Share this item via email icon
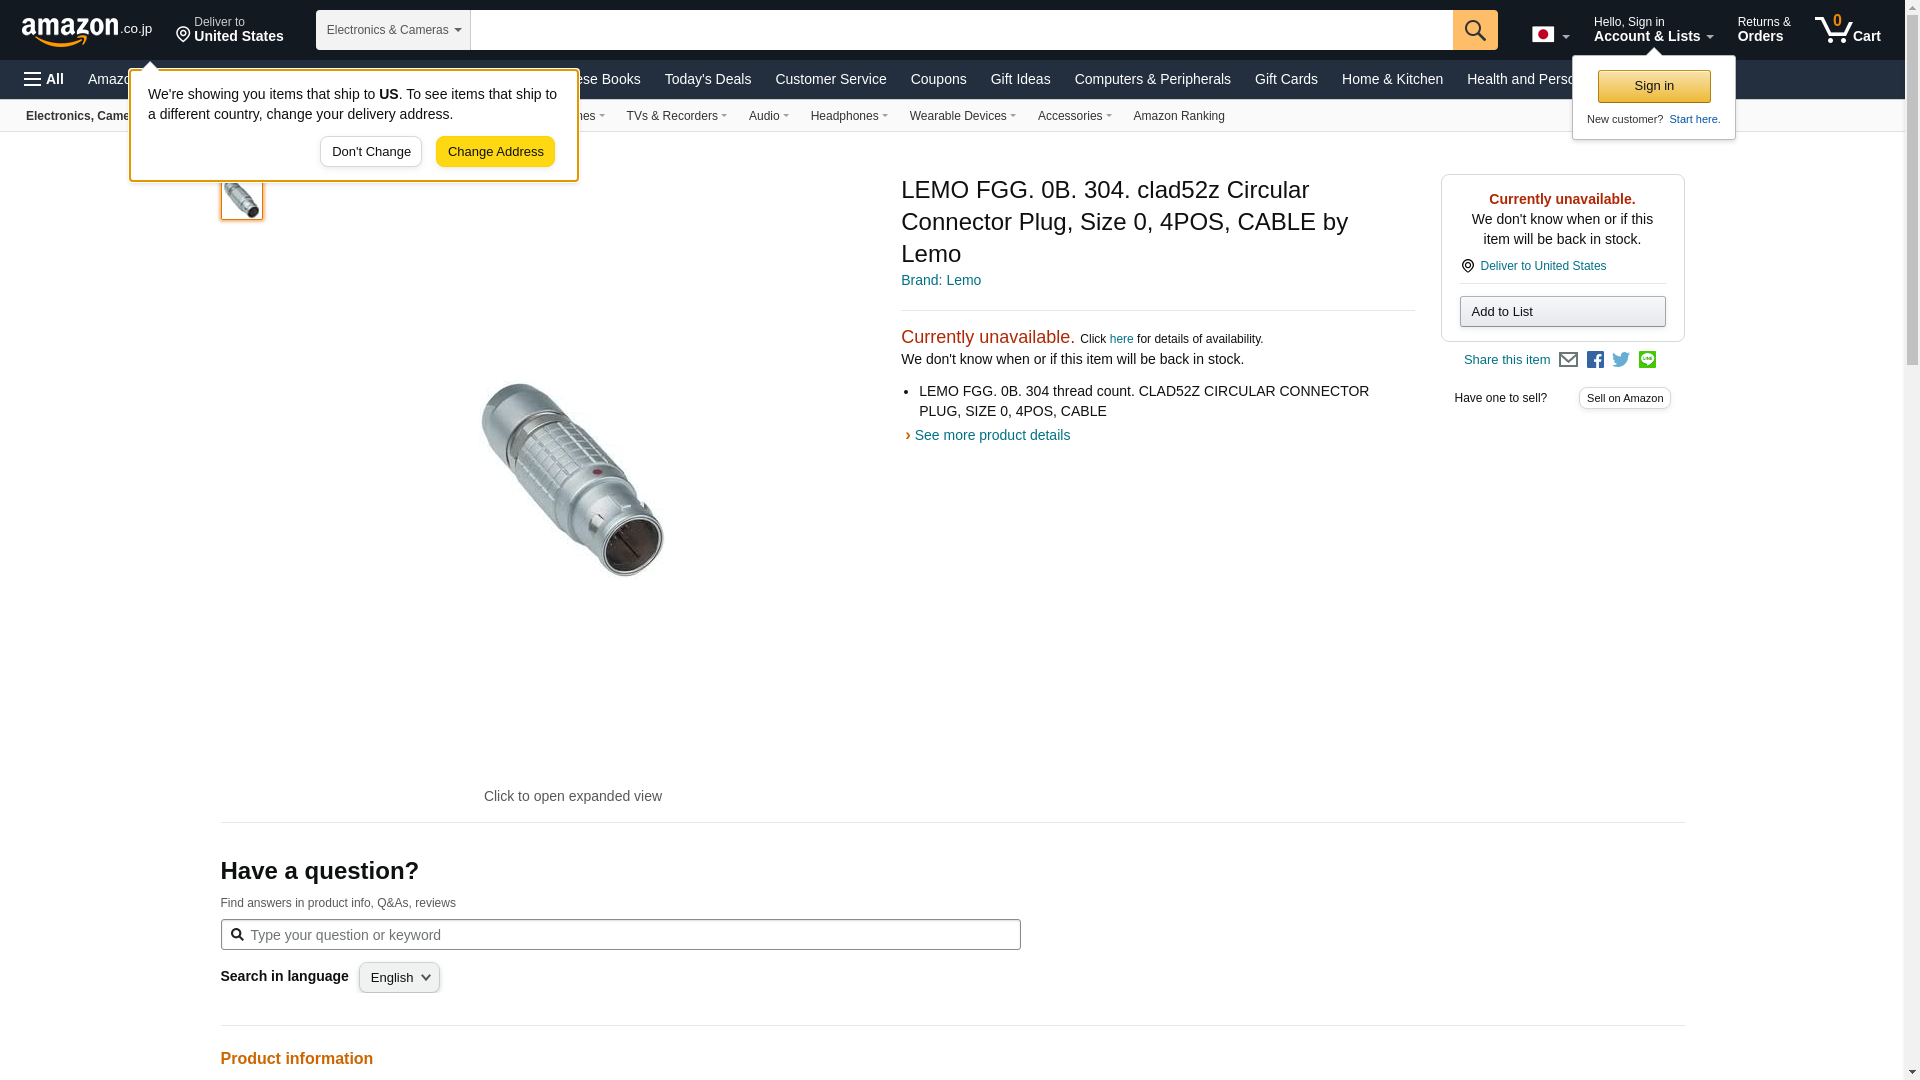 pyautogui.click(x=1568, y=360)
